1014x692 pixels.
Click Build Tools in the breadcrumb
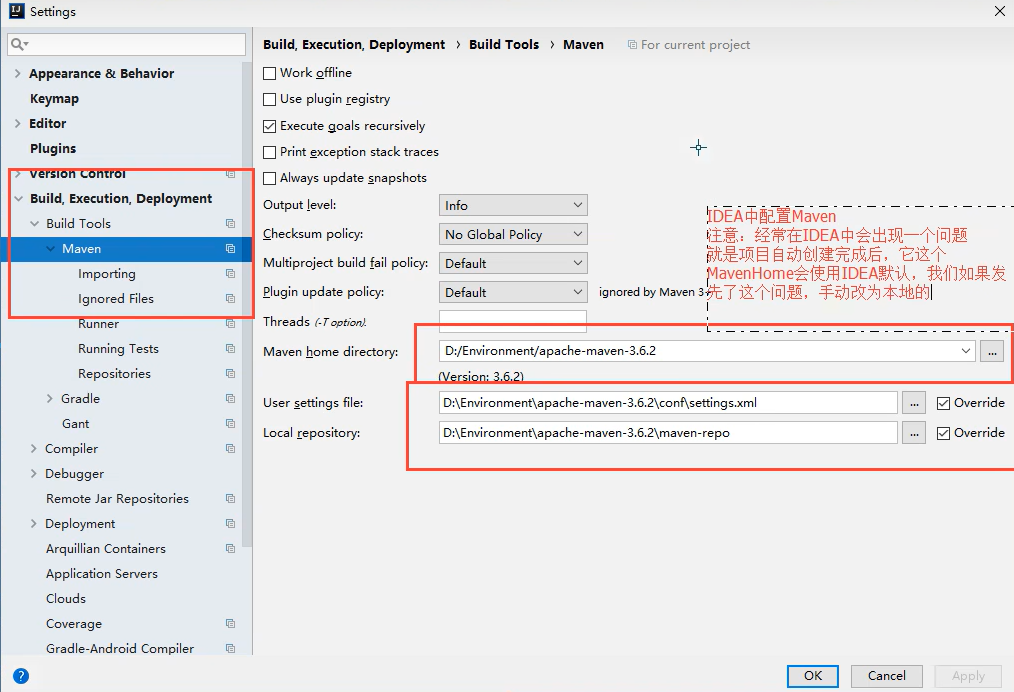tap(504, 45)
